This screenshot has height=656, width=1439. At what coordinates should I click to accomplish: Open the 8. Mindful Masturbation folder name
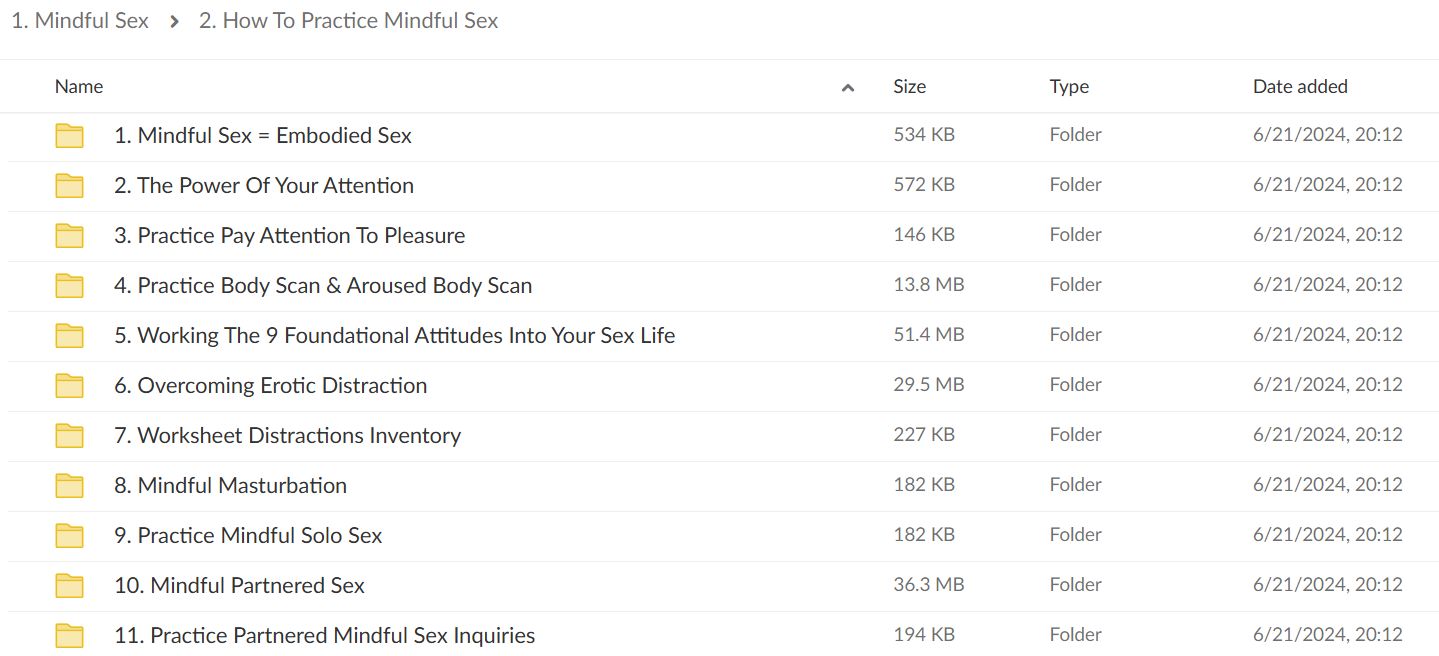pyautogui.click(x=231, y=486)
